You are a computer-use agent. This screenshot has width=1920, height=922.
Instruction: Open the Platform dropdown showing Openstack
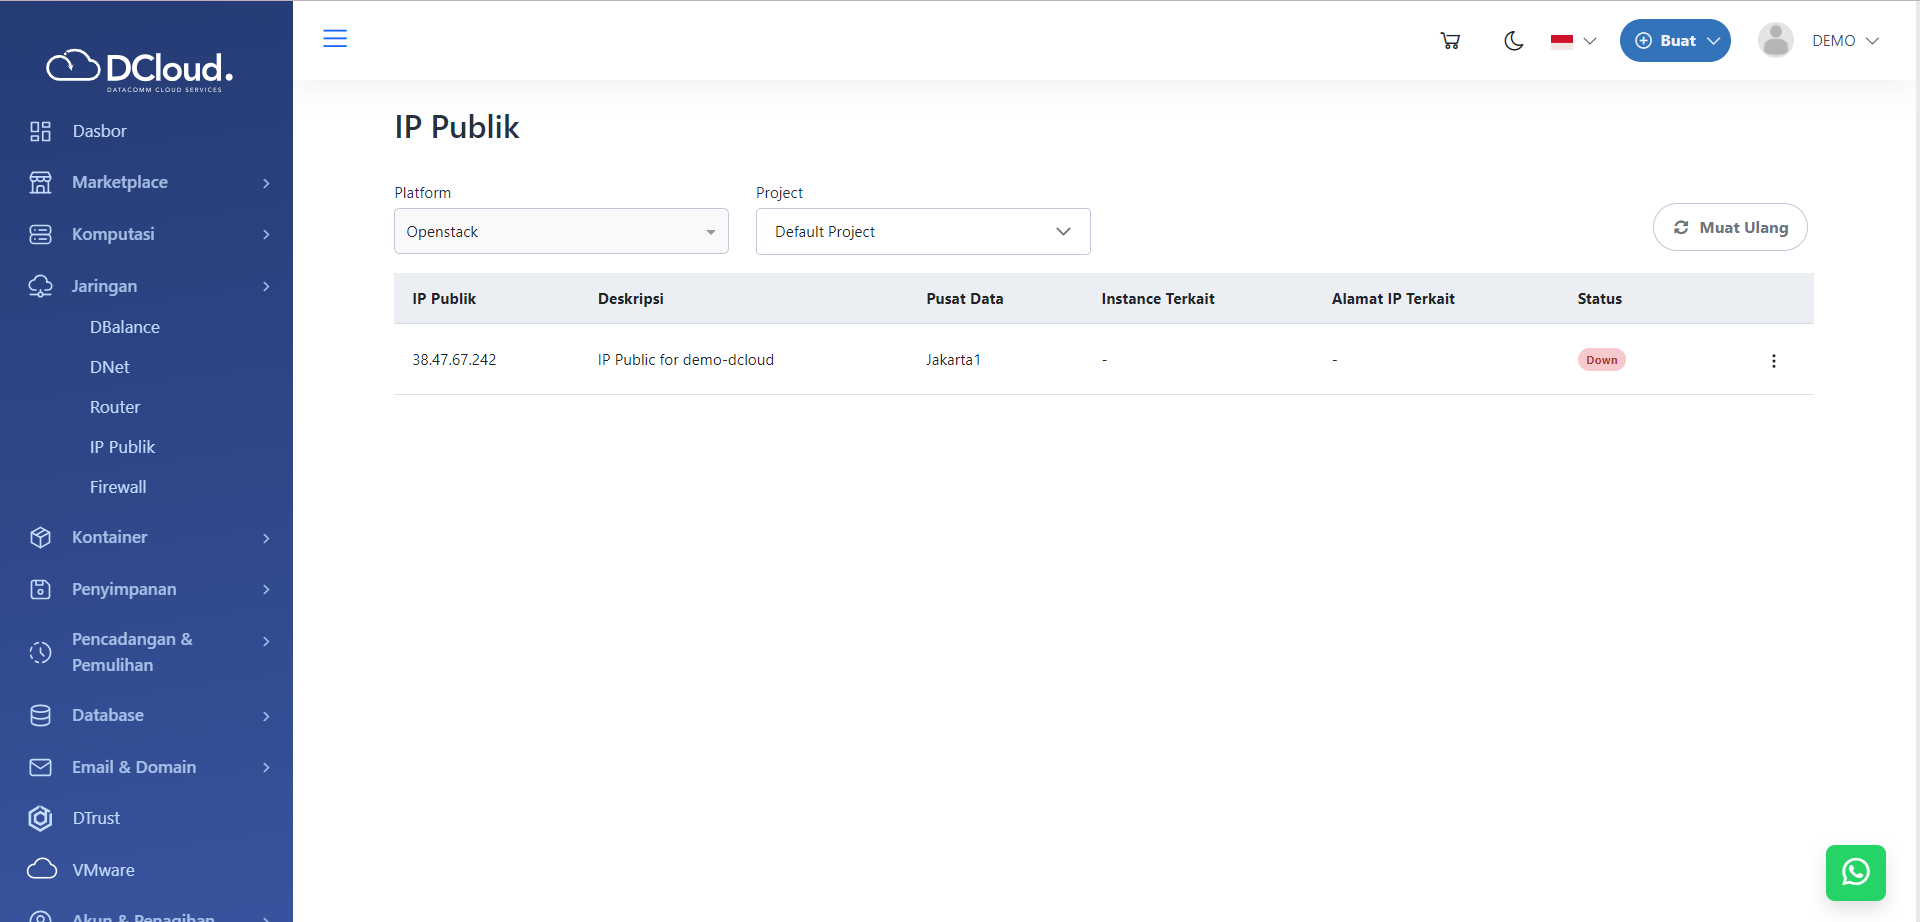click(x=560, y=231)
